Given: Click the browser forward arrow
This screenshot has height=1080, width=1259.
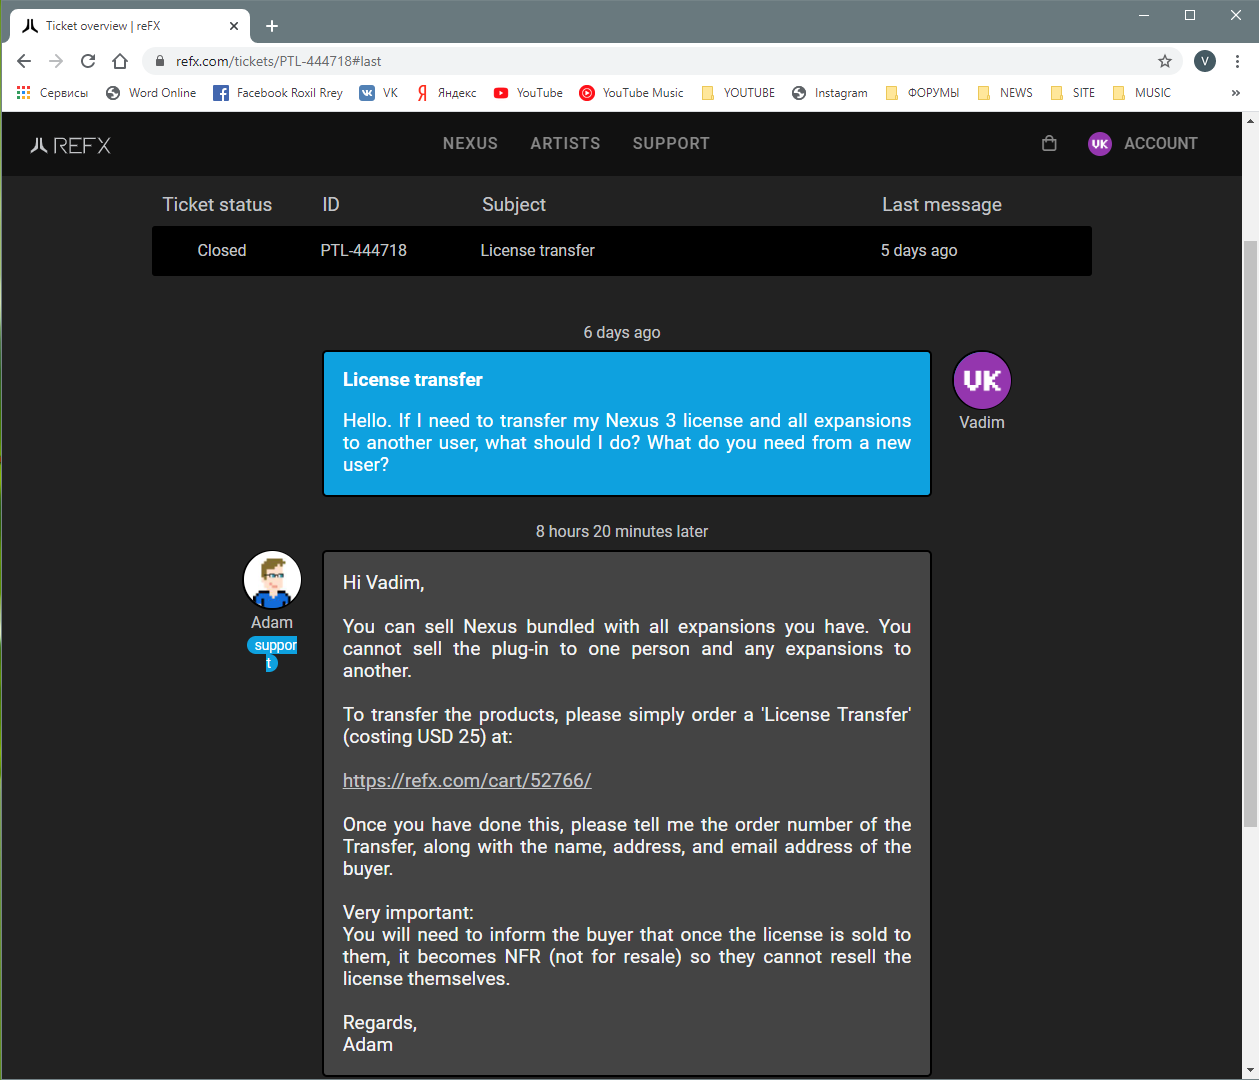Looking at the screenshot, I should click(56, 61).
